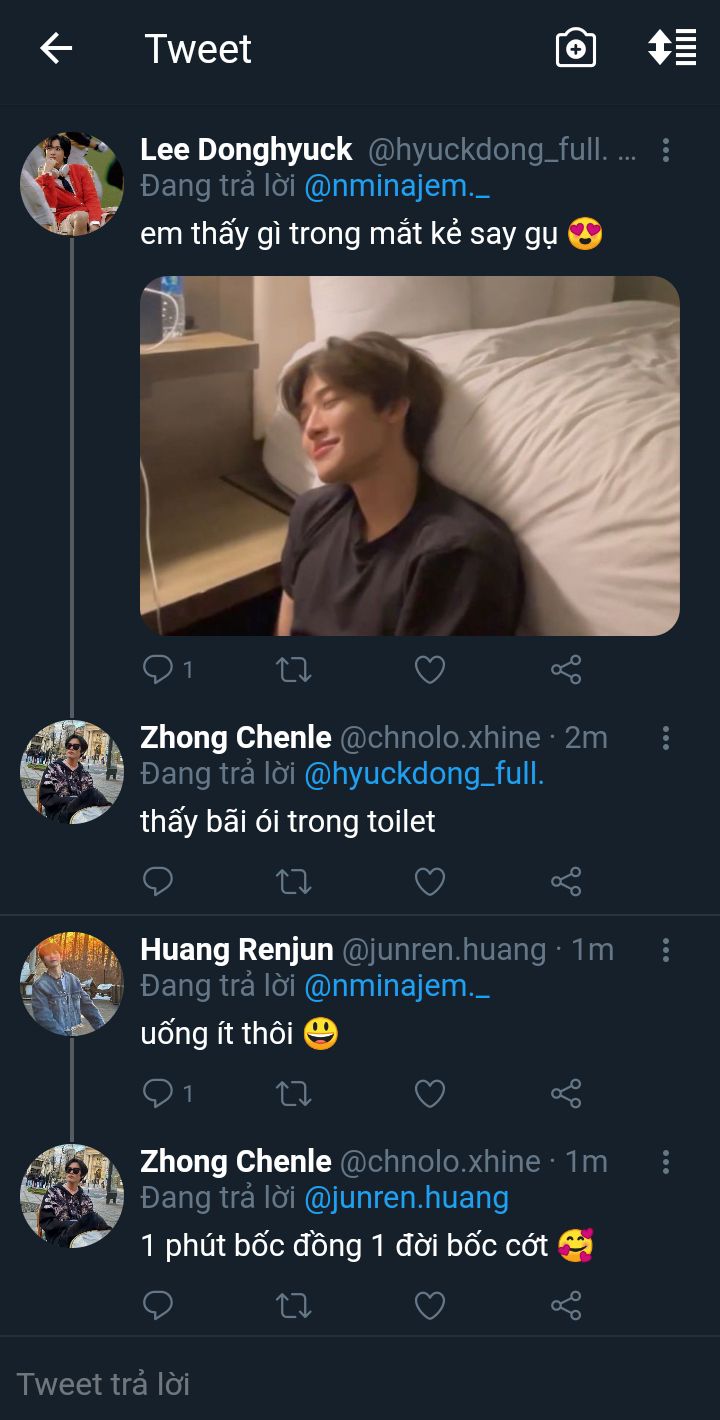
Task: Retweet Huang Renjun's reply
Action: coord(294,1093)
